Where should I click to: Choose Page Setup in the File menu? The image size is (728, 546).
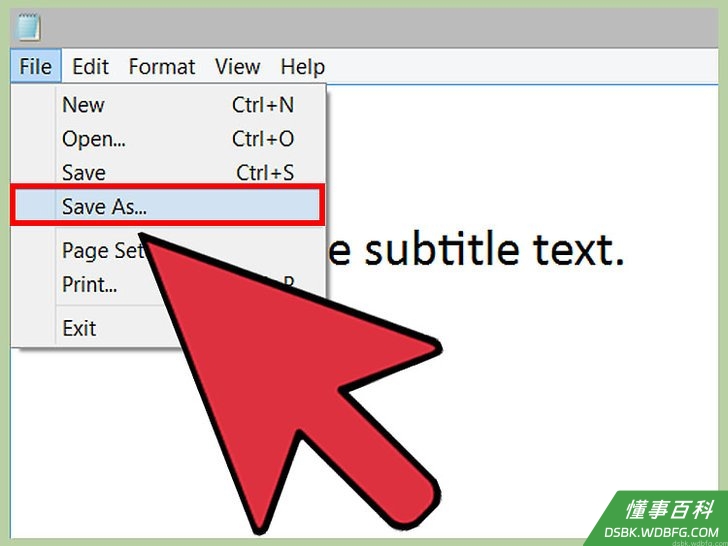point(103,251)
